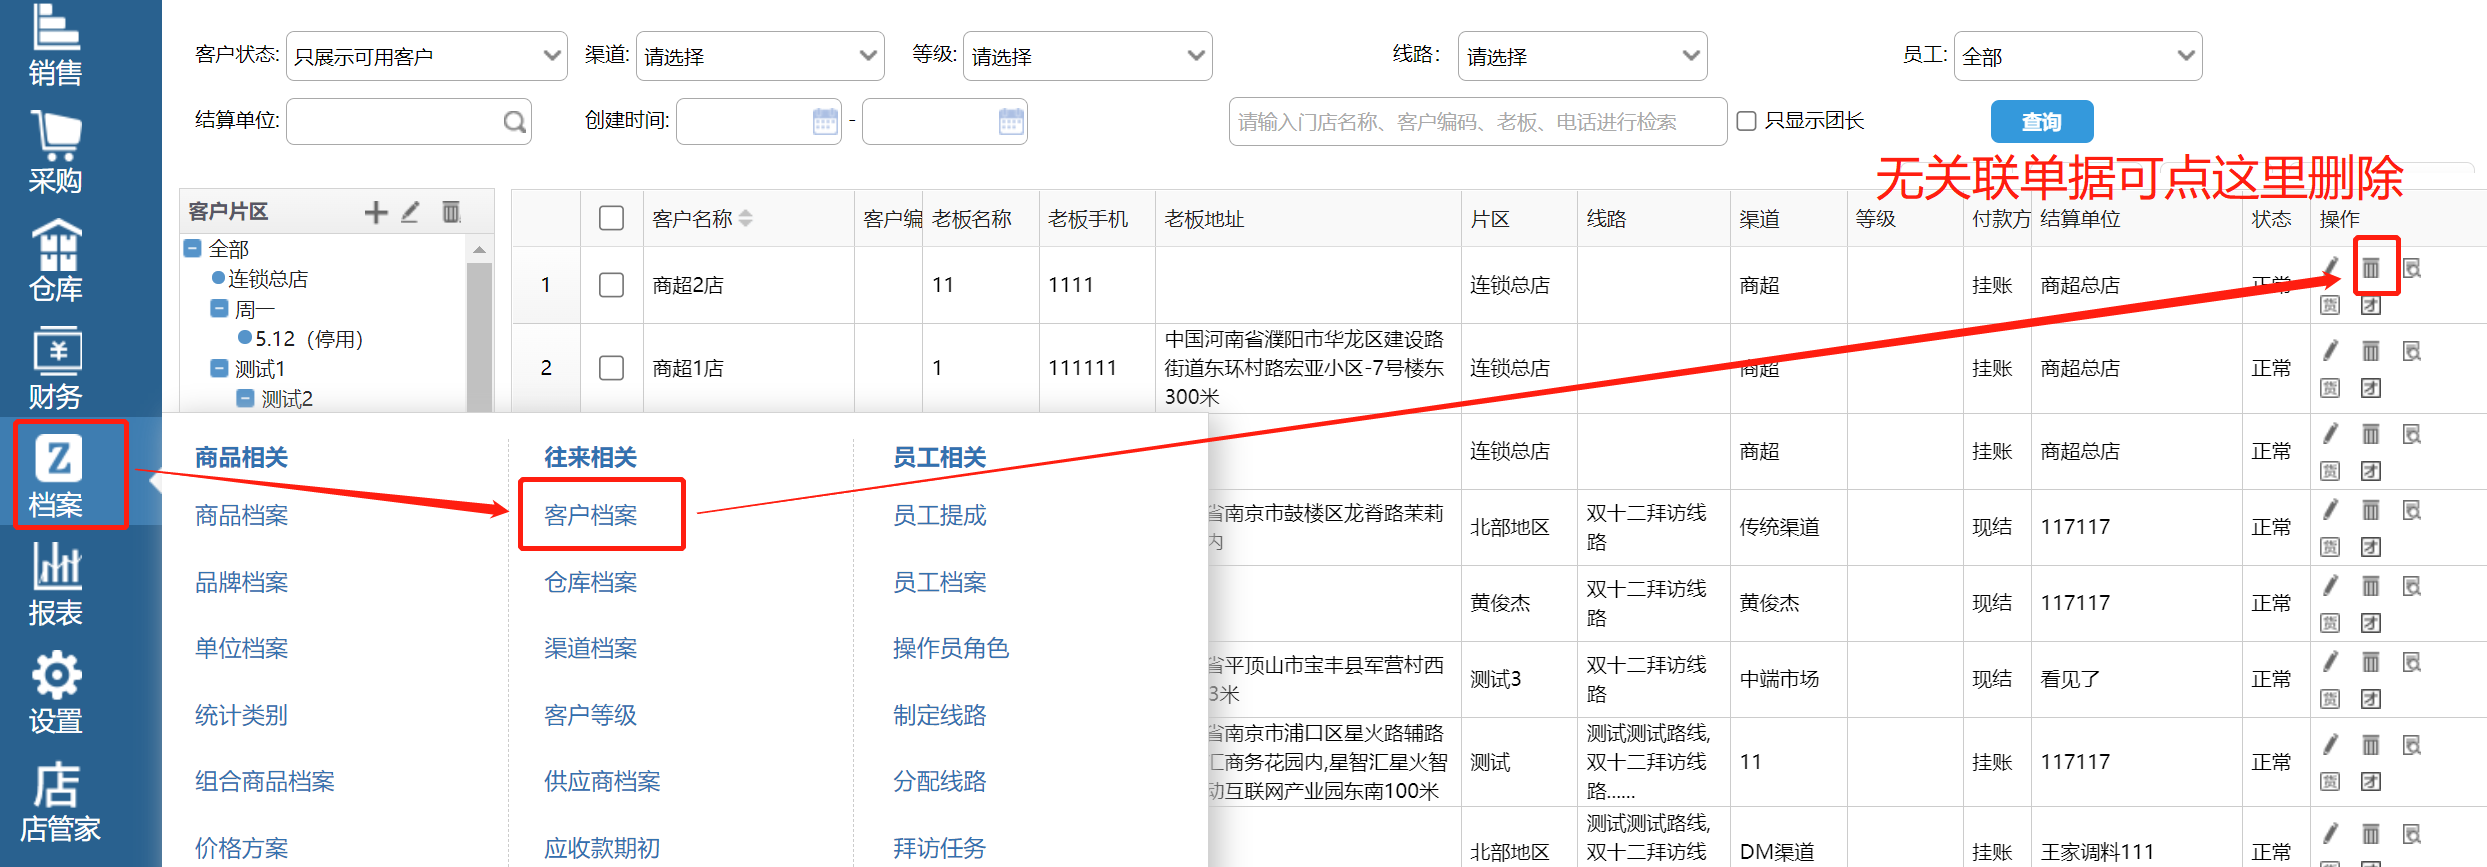The image size is (2487, 867).
Task: Delete the 商超2店 customer row
Action: (2371, 268)
